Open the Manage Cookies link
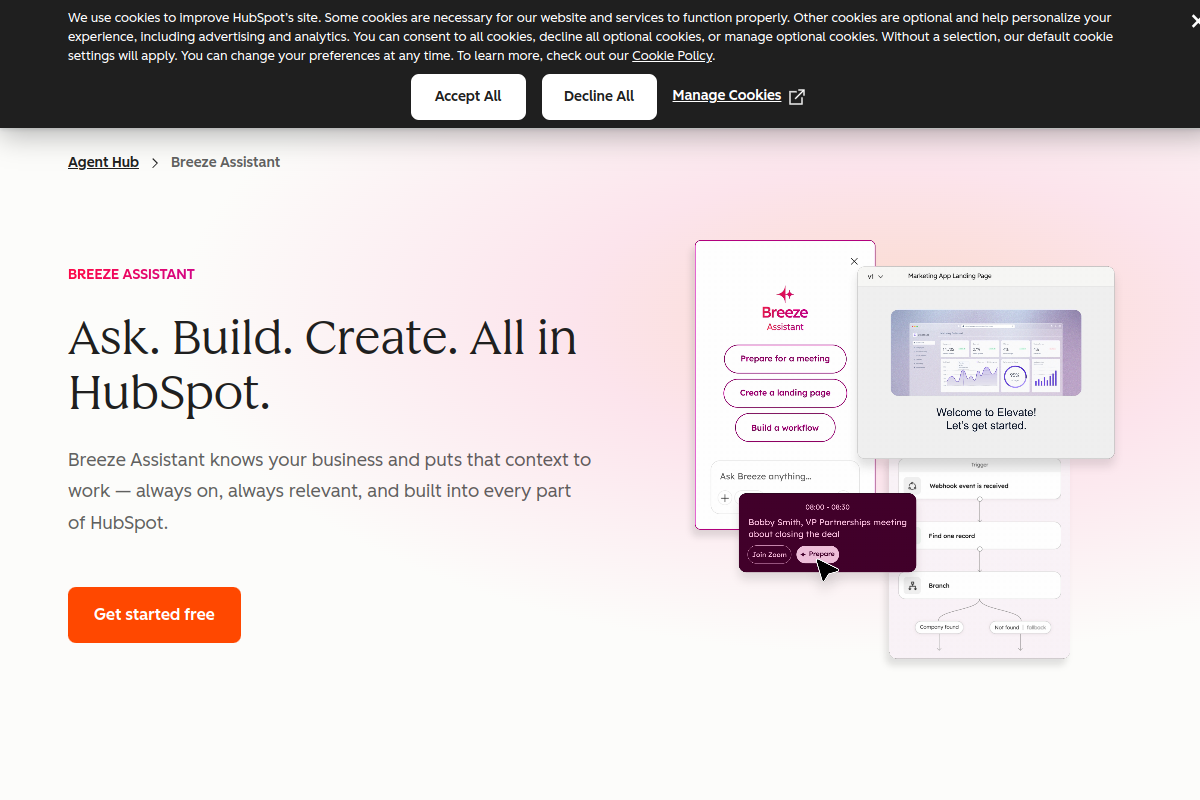1200x800 pixels. (727, 95)
